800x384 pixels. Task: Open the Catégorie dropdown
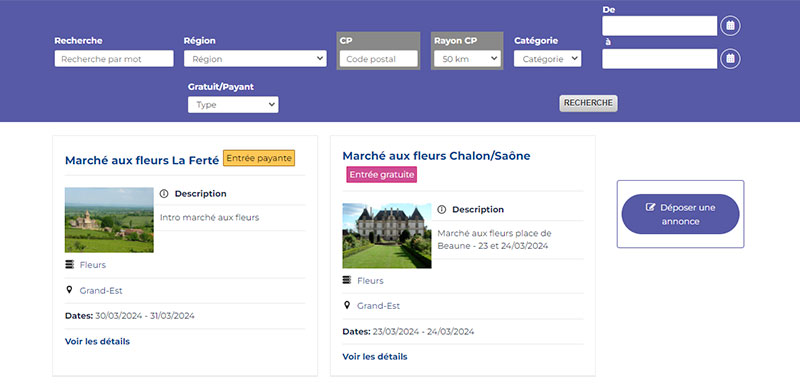(547, 59)
